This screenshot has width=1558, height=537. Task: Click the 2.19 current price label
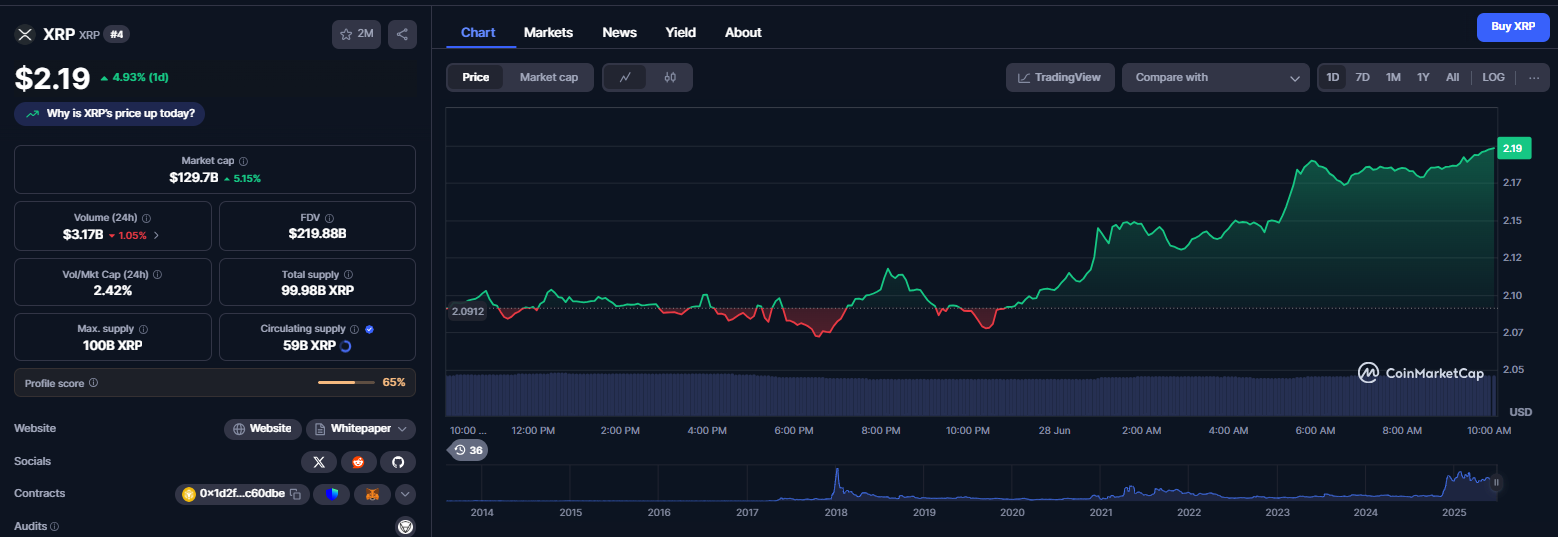[x=1513, y=148]
